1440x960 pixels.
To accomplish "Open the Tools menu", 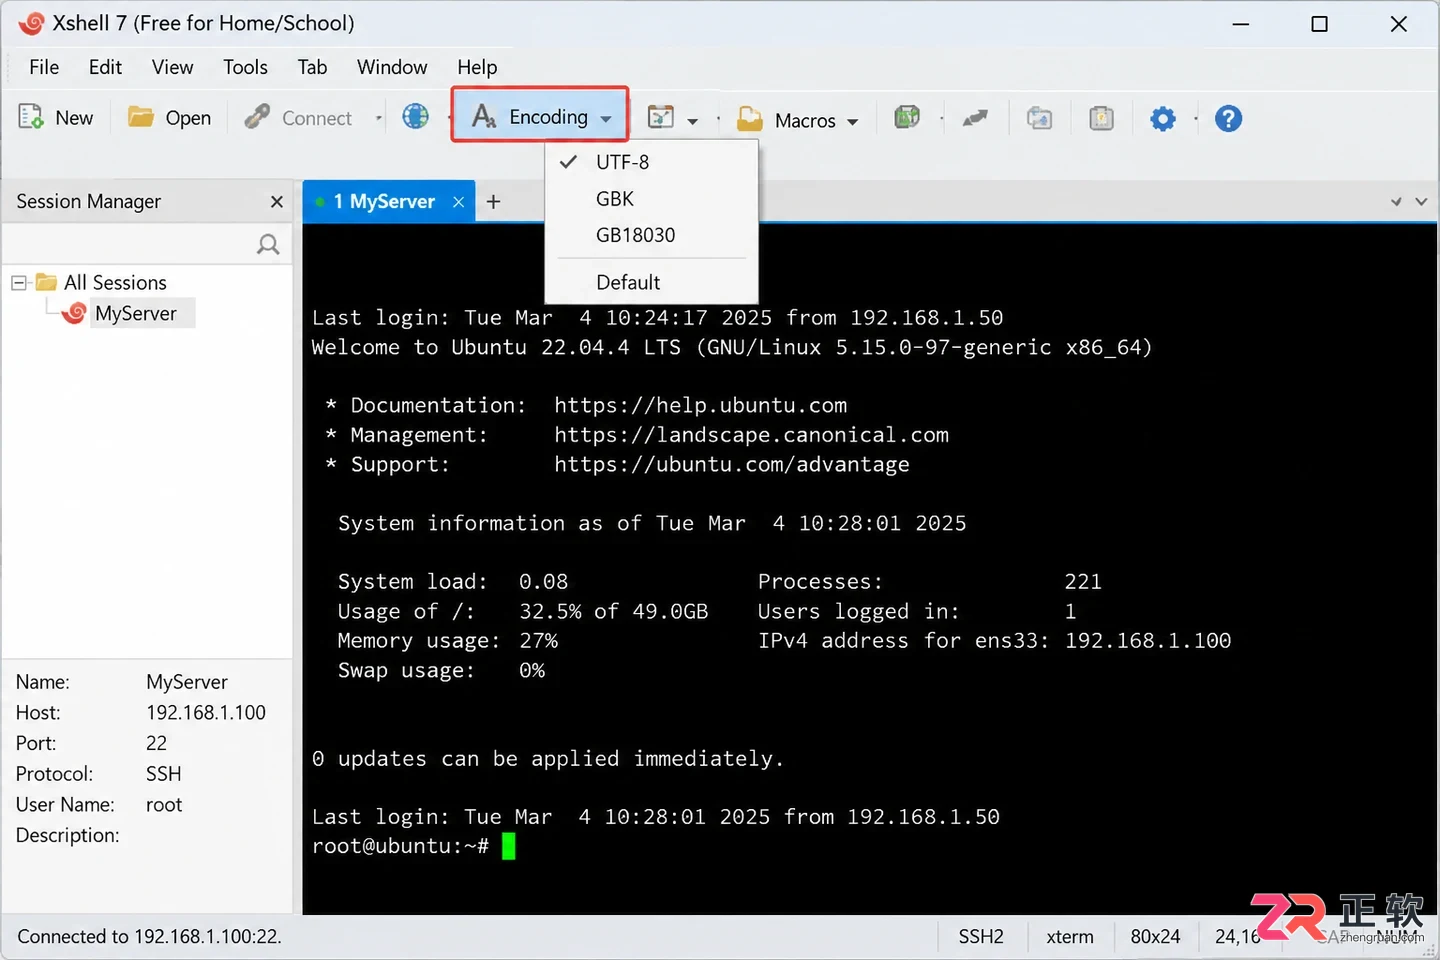I will [245, 67].
